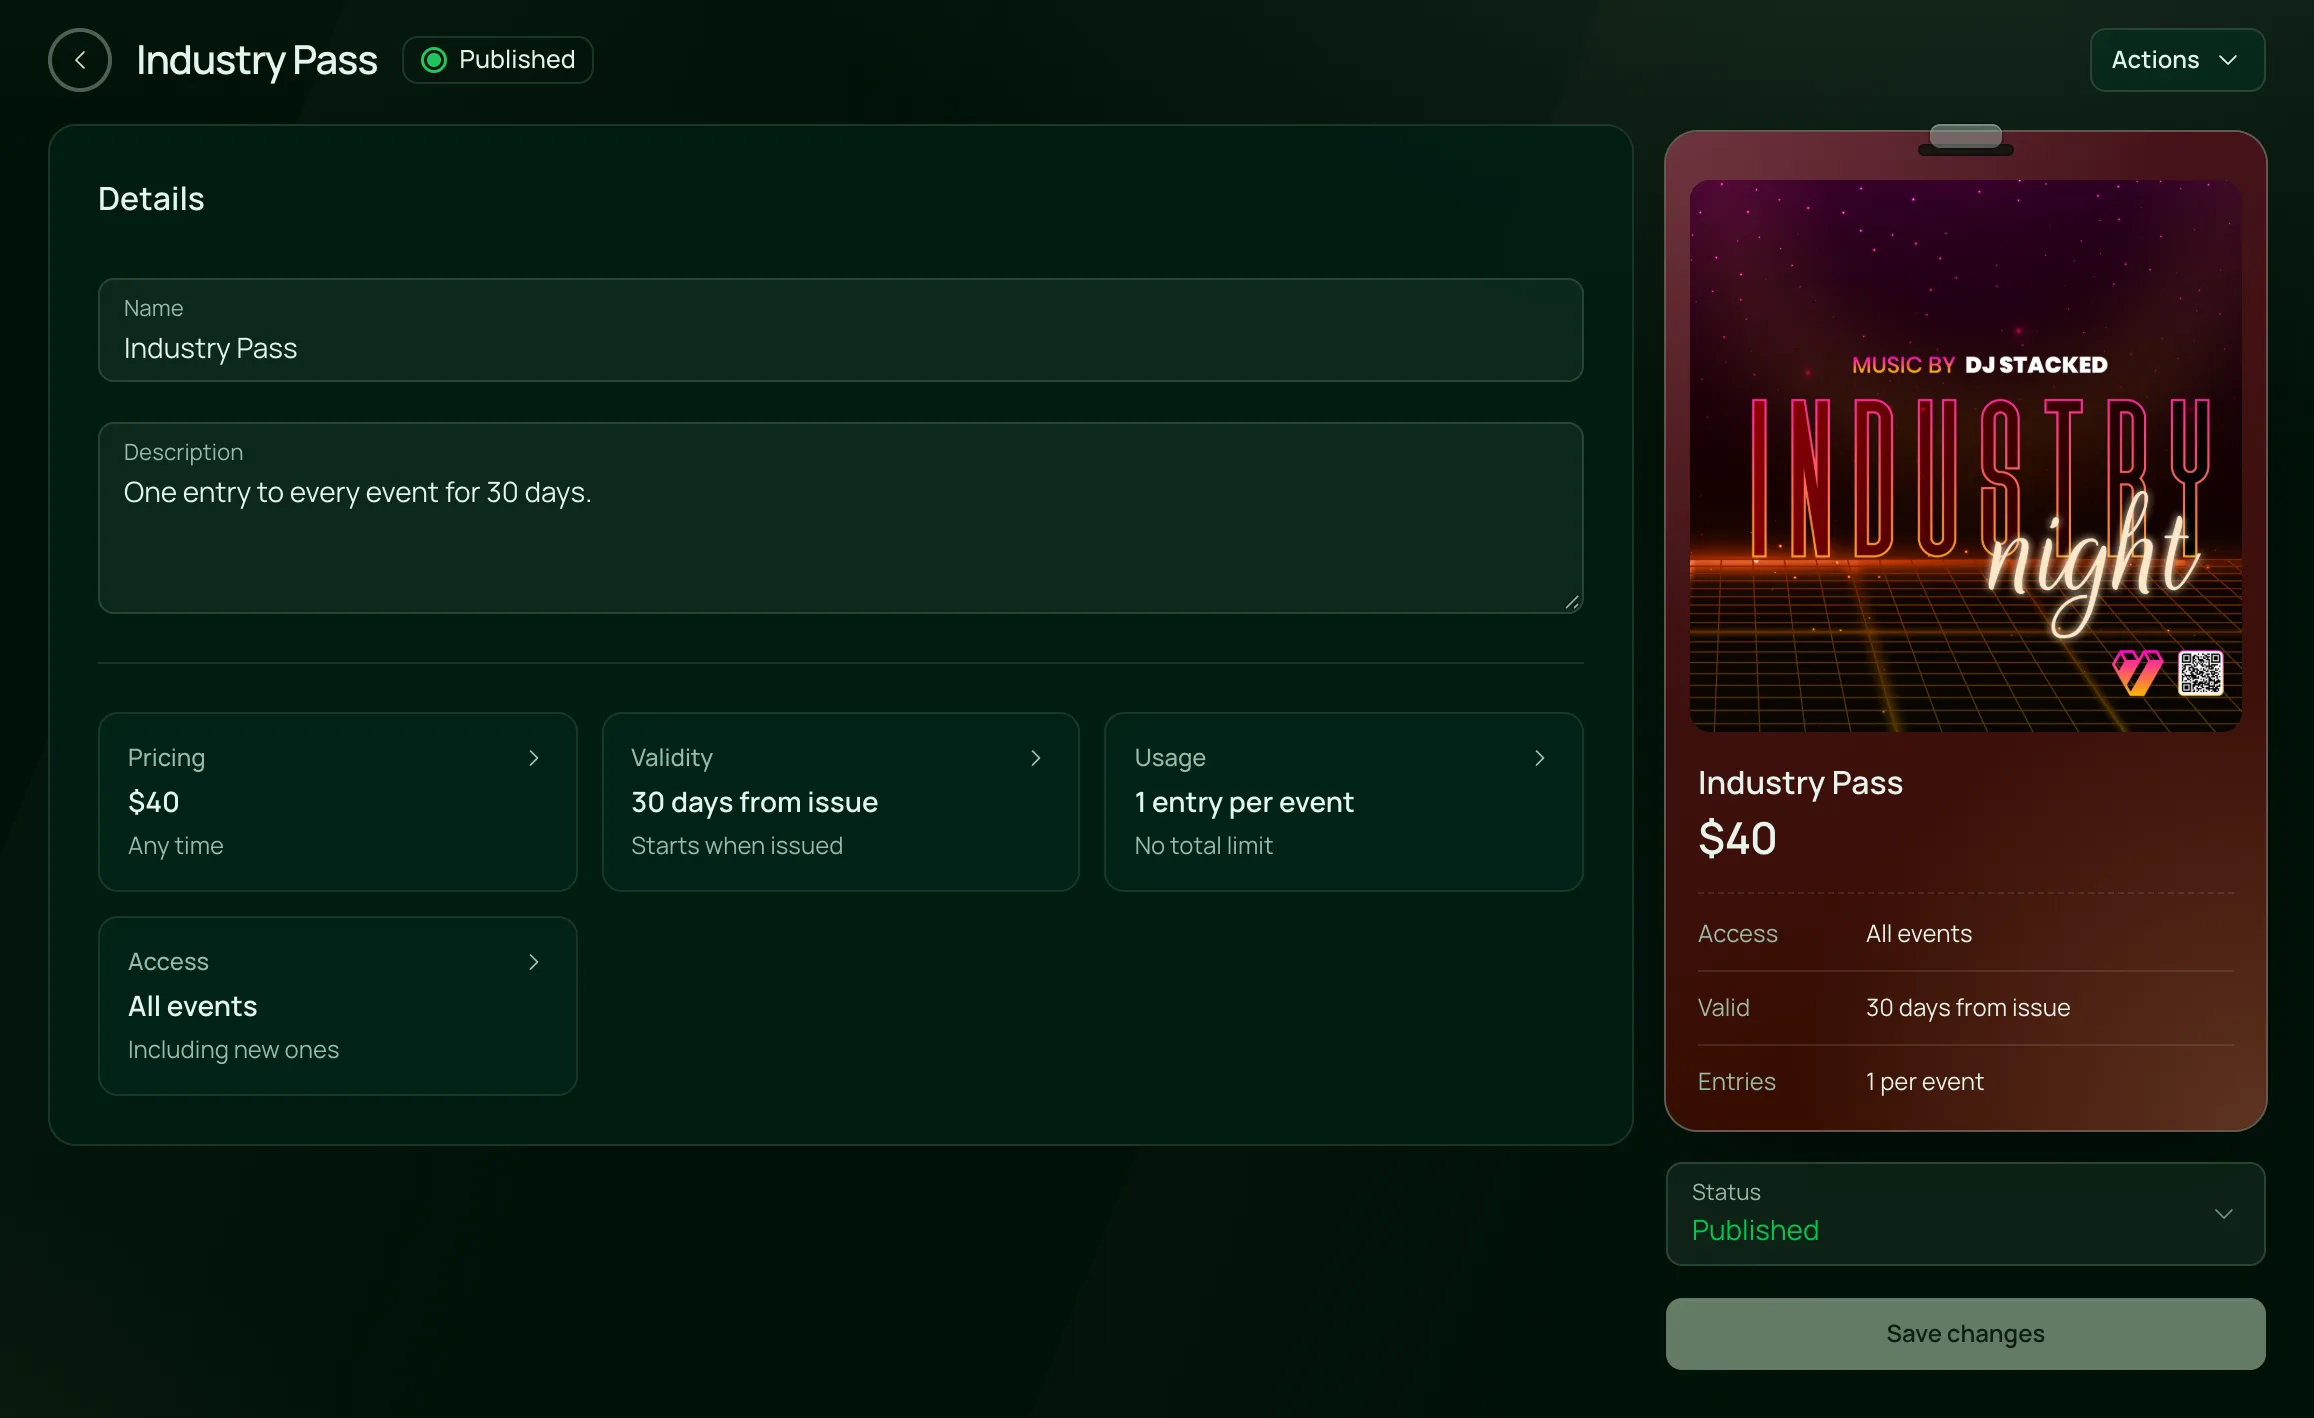Screen dimensions: 2314x1418
Task: Click the $40 price on pass preview
Action: click(x=1737, y=838)
